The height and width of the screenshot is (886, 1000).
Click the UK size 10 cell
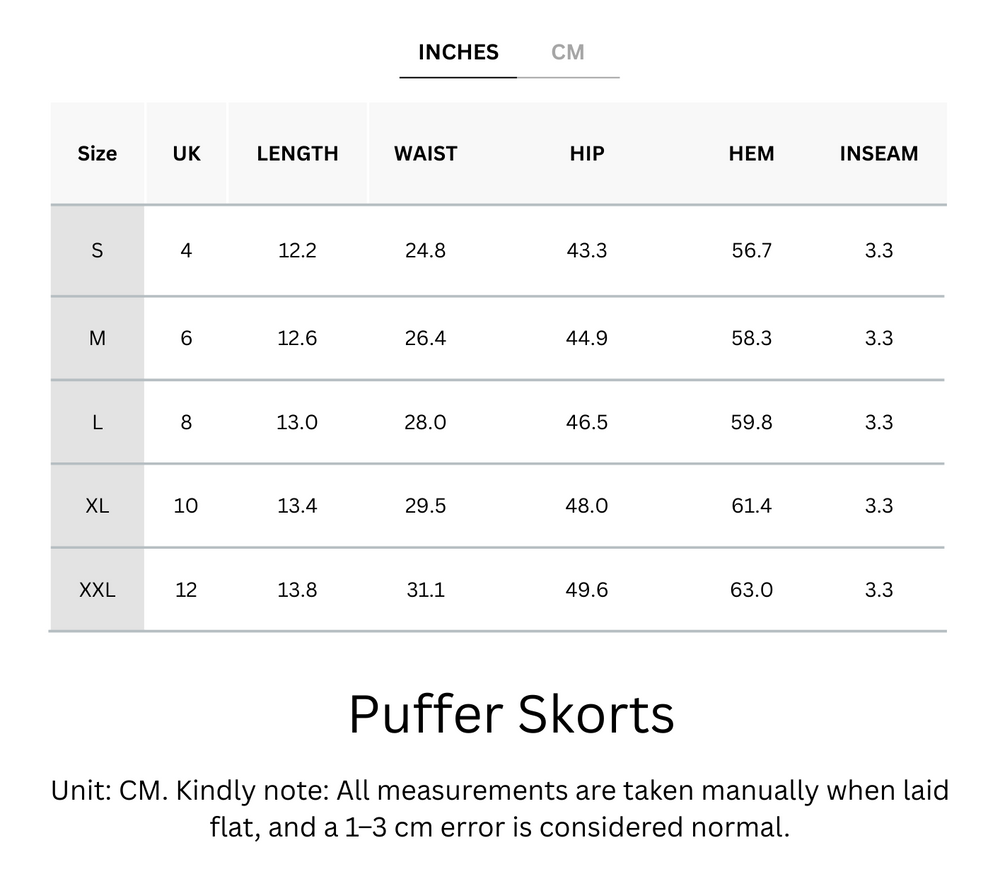185,506
